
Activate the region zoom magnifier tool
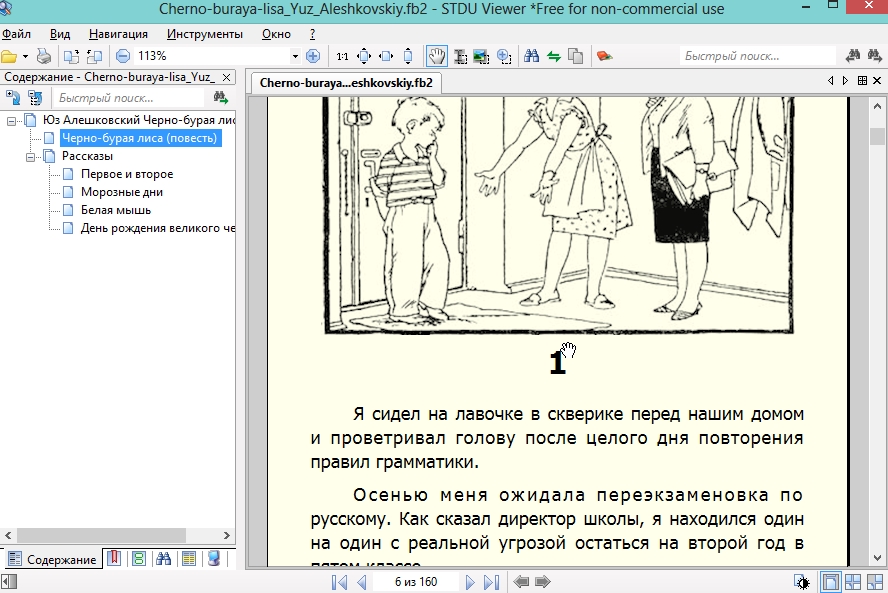504,57
